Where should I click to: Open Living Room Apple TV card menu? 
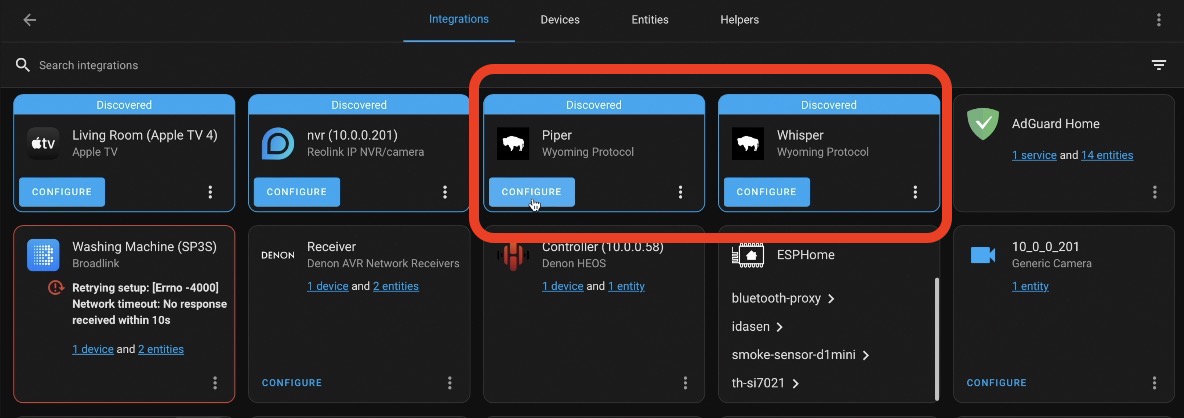[x=210, y=192]
